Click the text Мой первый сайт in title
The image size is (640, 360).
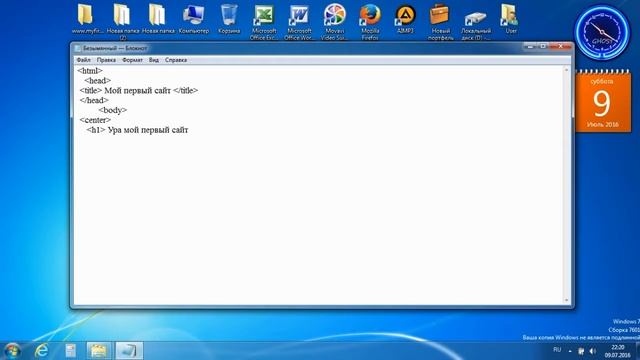pyautogui.click(x=138, y=90)
